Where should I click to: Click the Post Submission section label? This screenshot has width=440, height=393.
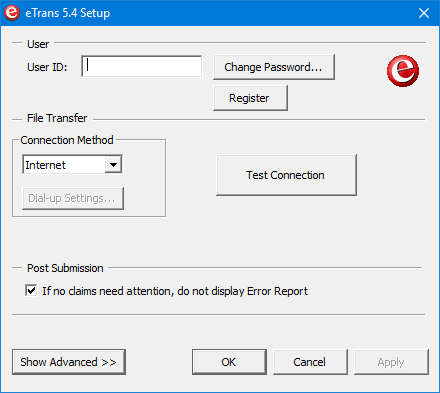coord(65,268)
